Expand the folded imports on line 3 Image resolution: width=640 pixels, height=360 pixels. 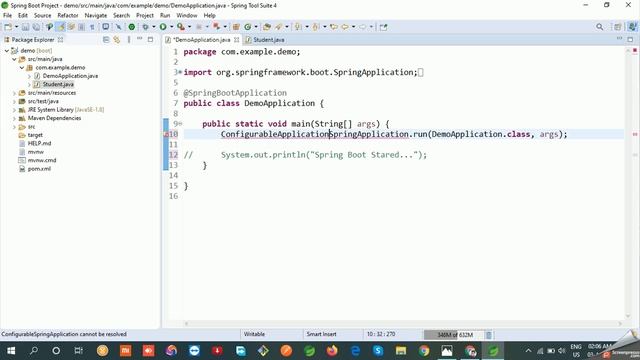pyautogui.click(x=180, y=72)
